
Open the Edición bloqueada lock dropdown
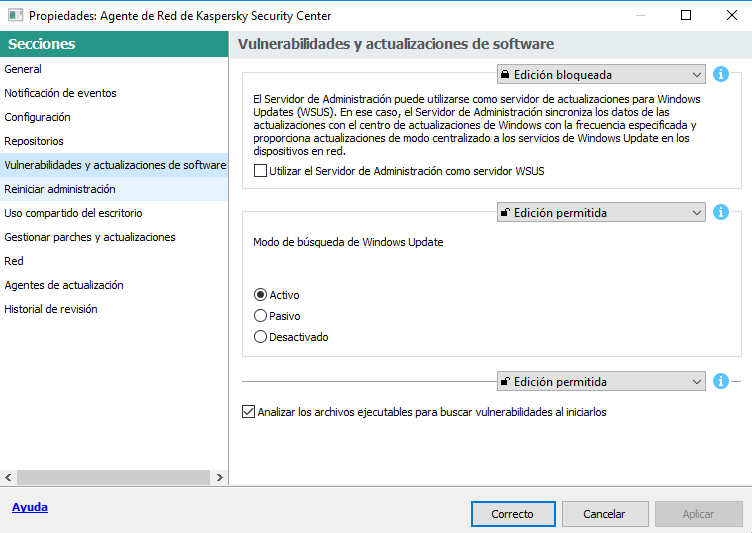click(601, 74)
